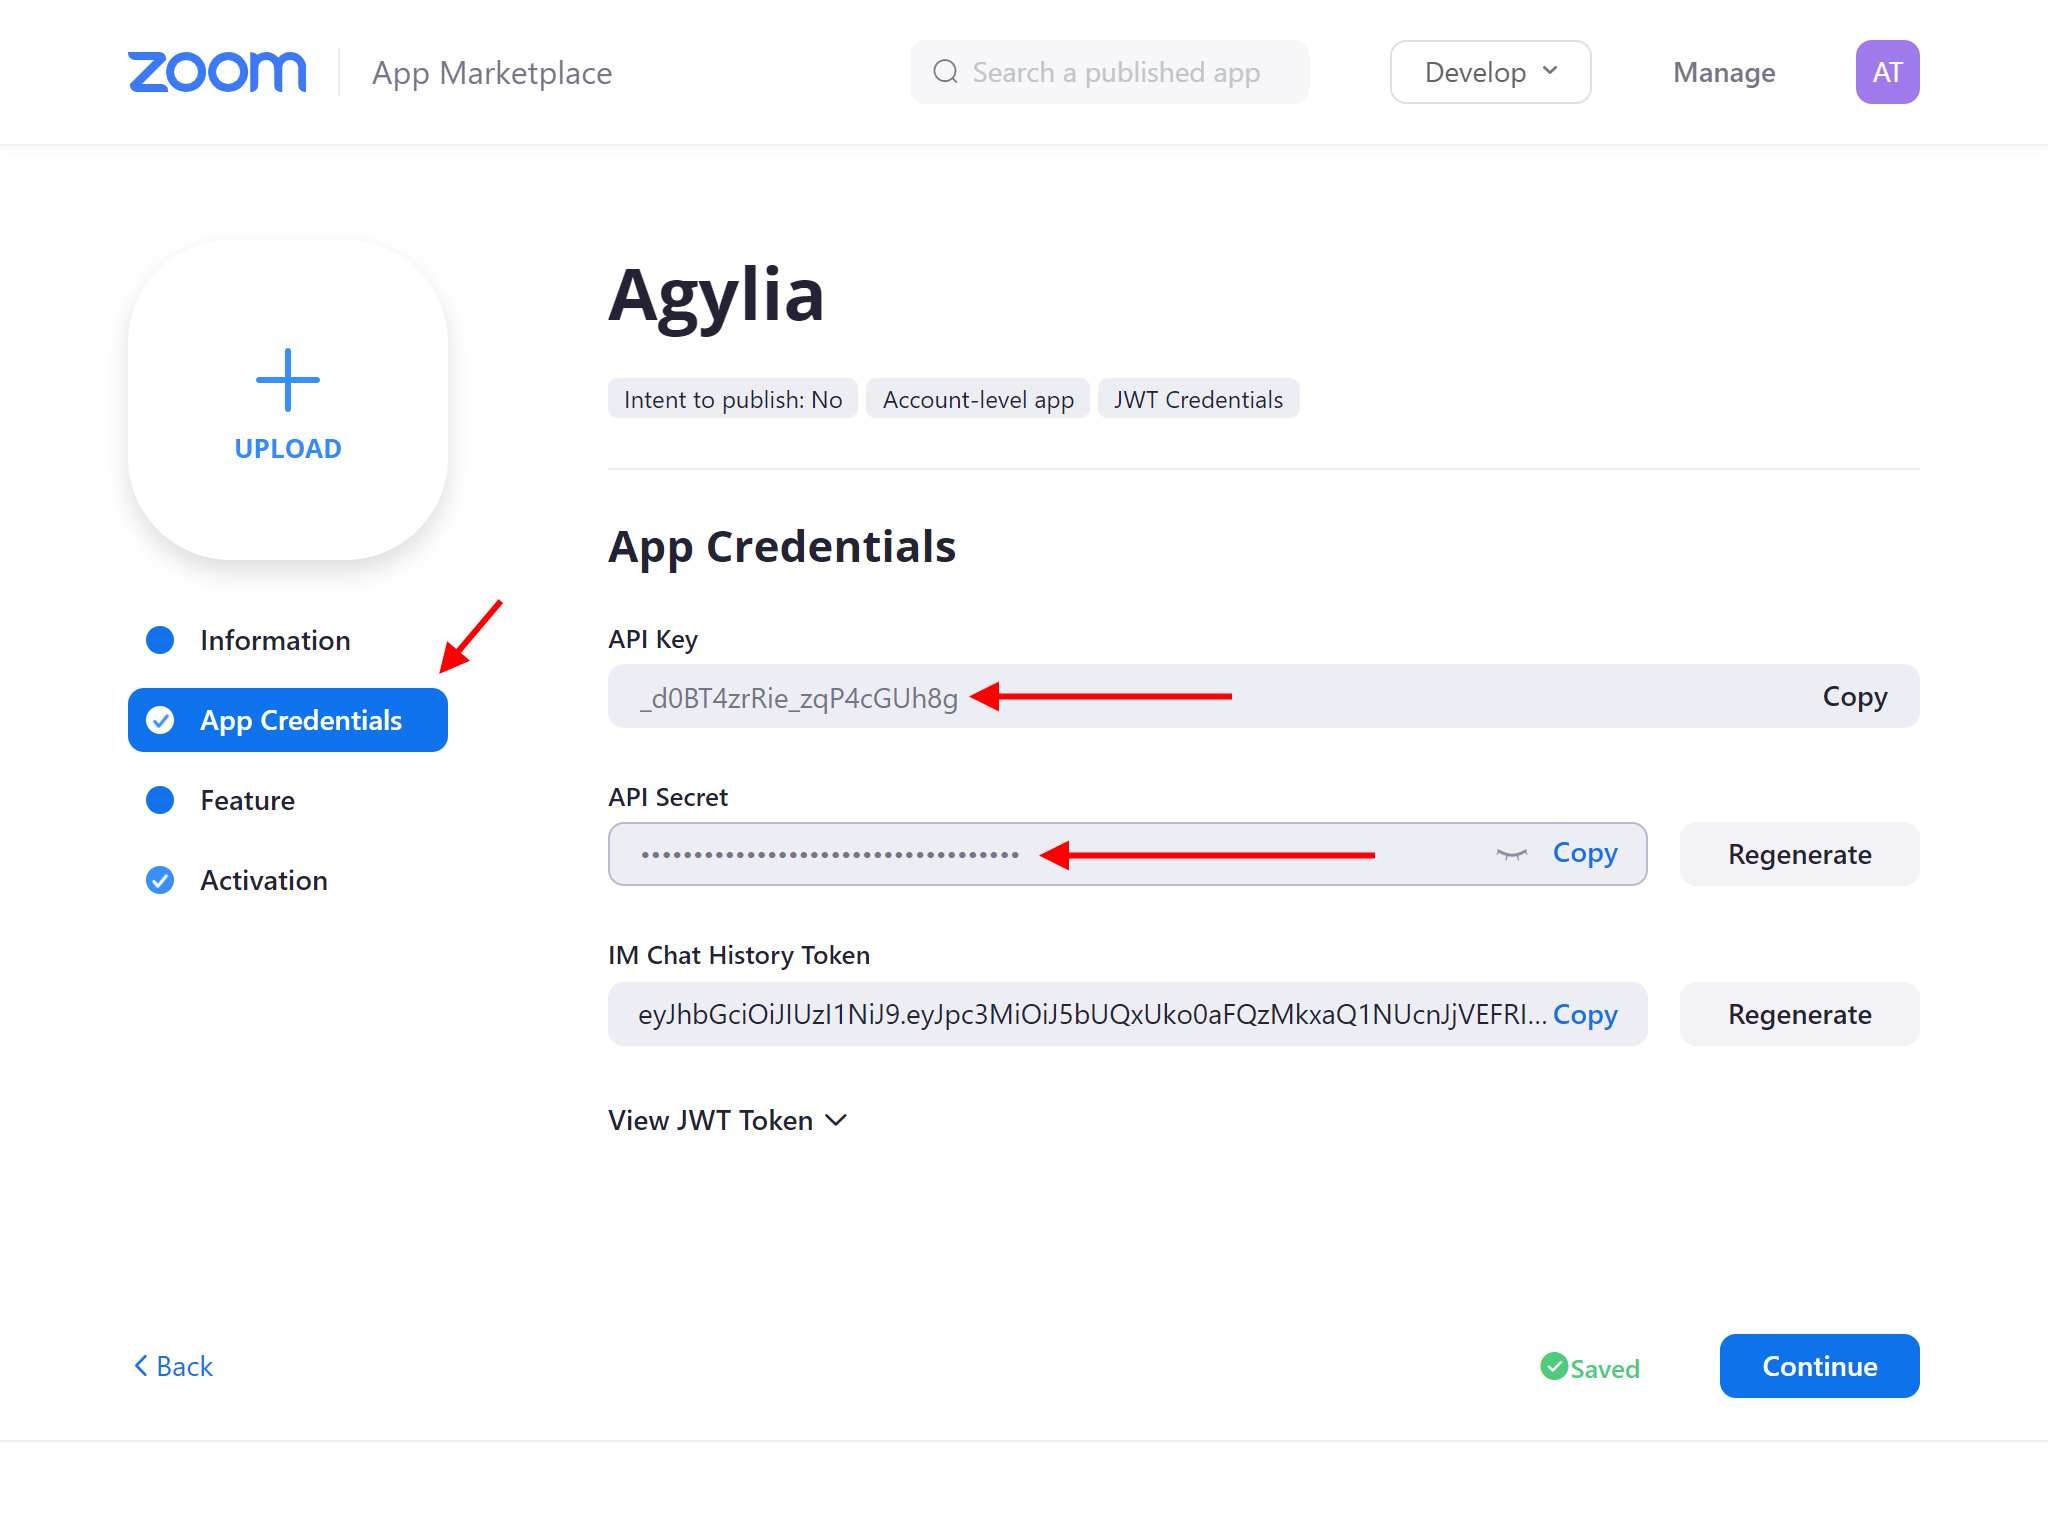Click the masked API Secret field

tap(1127, 854)
